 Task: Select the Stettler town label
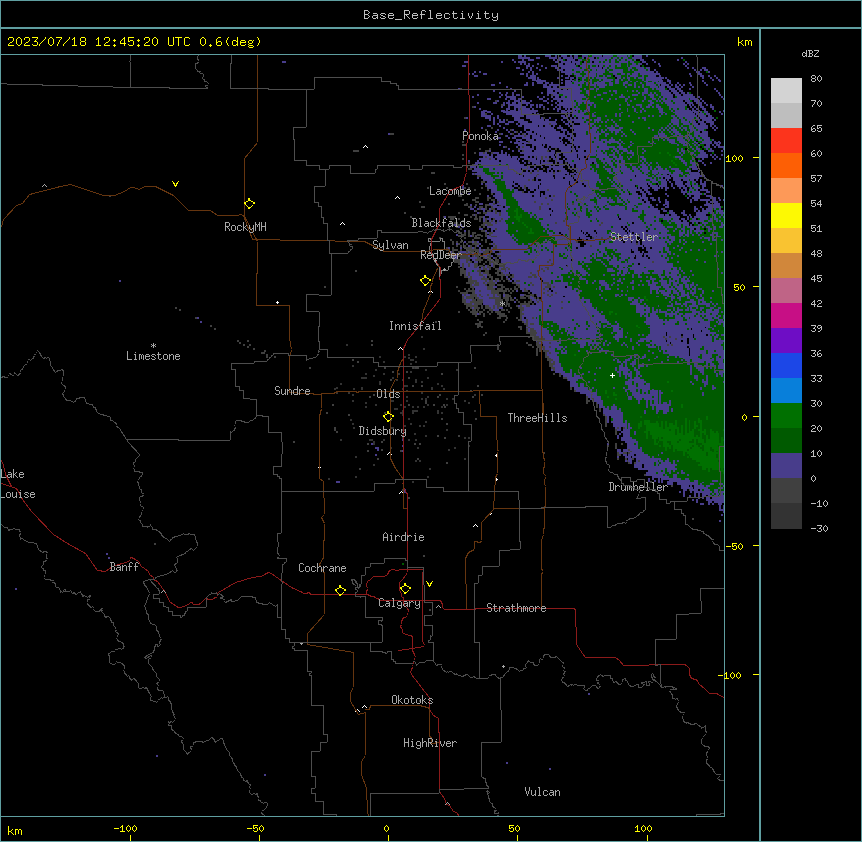coord(633,237)
